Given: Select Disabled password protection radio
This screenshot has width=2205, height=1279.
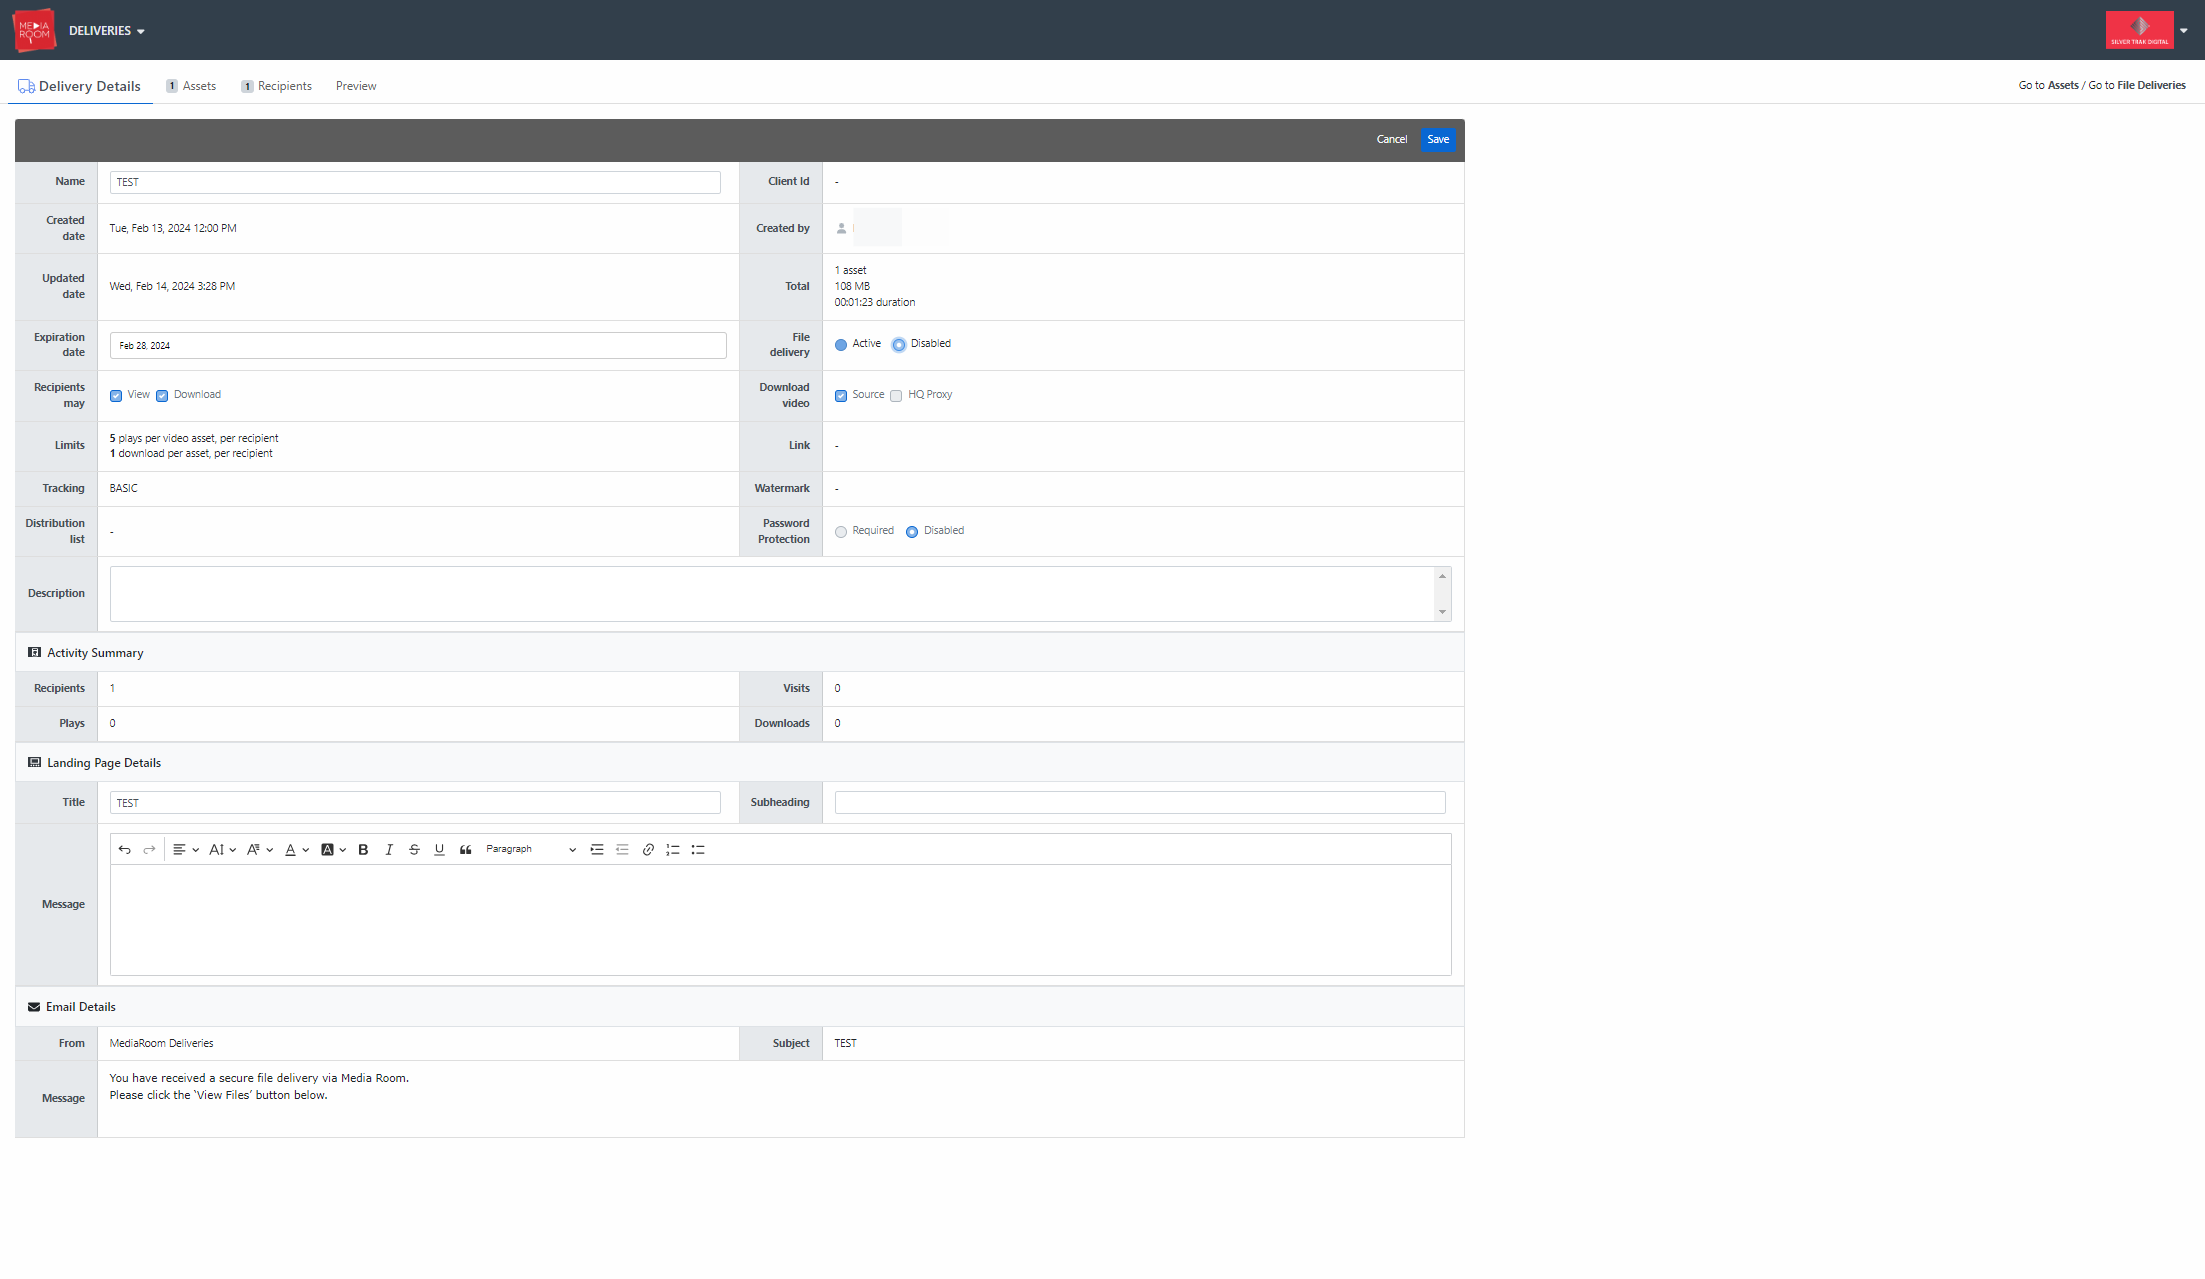Looking at the screenshot, I should point(912,532).
